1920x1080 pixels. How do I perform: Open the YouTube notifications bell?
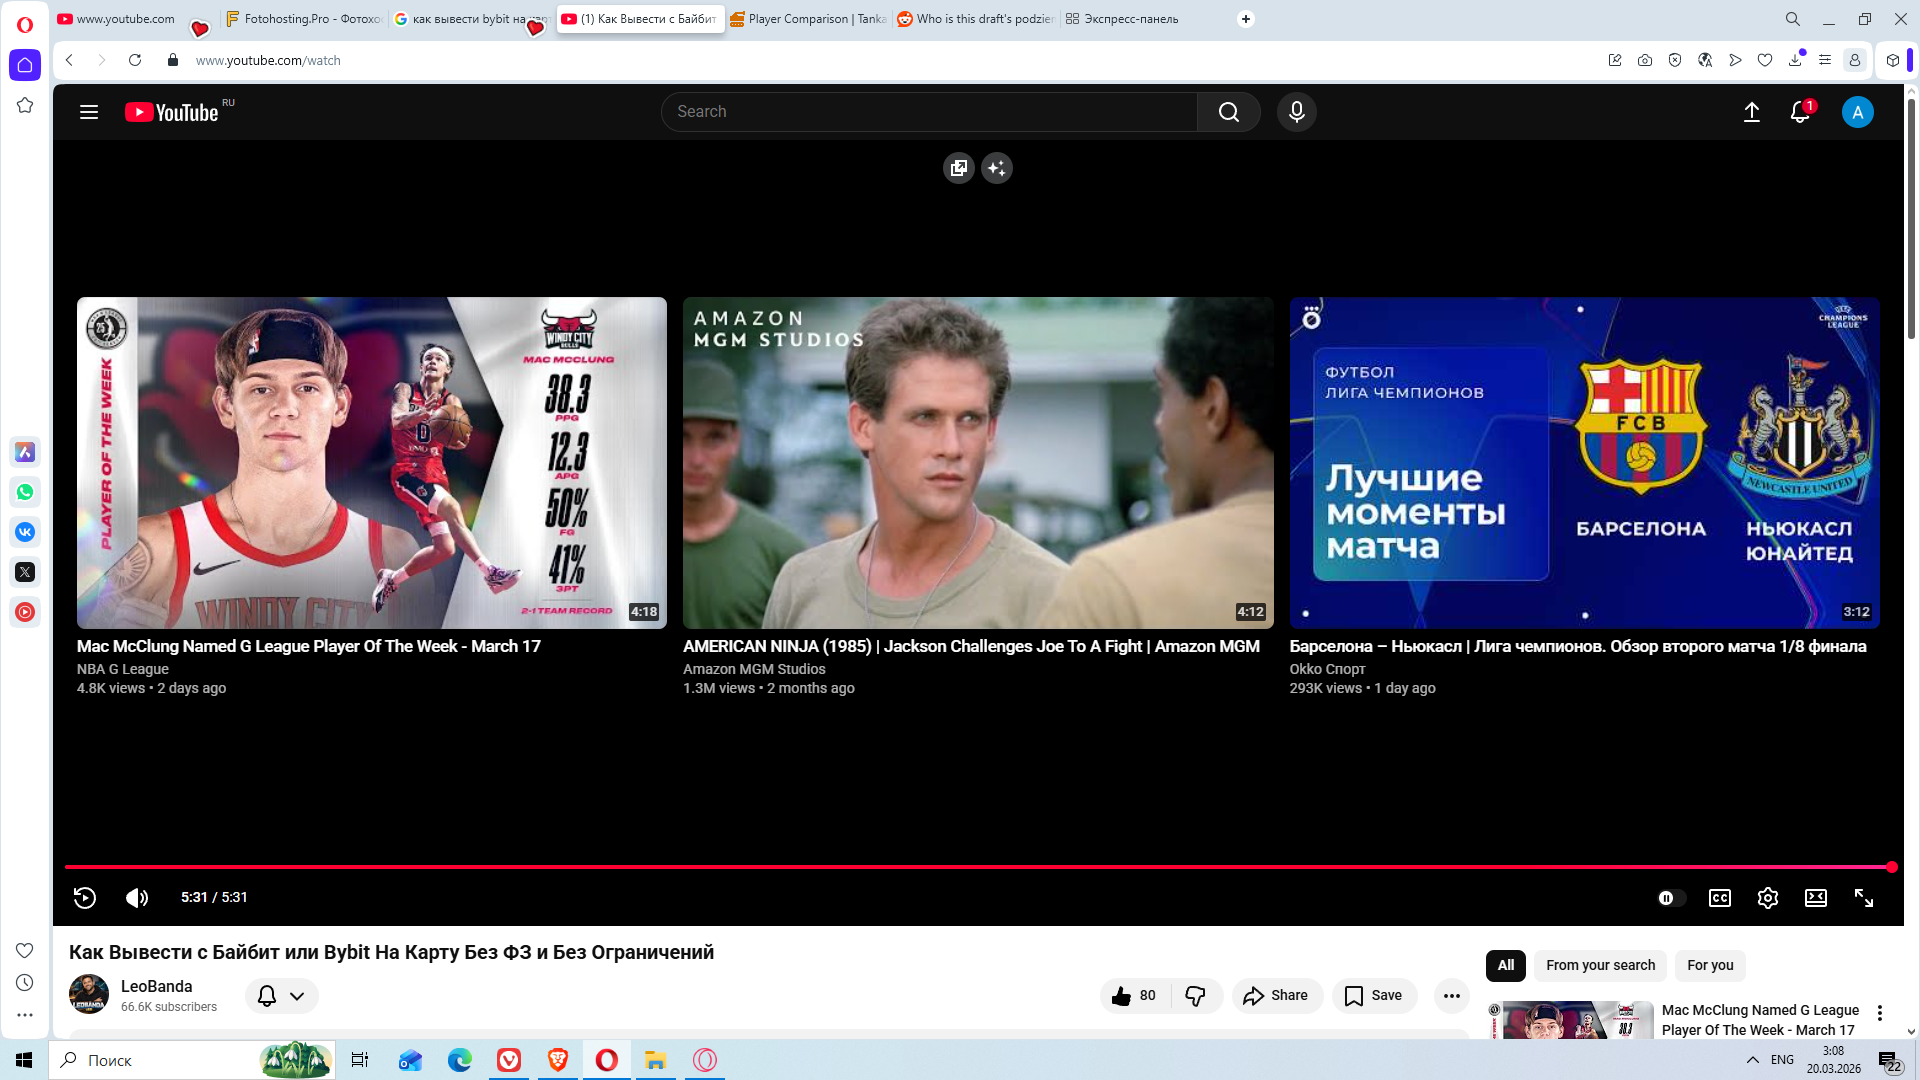(1799, 112)
